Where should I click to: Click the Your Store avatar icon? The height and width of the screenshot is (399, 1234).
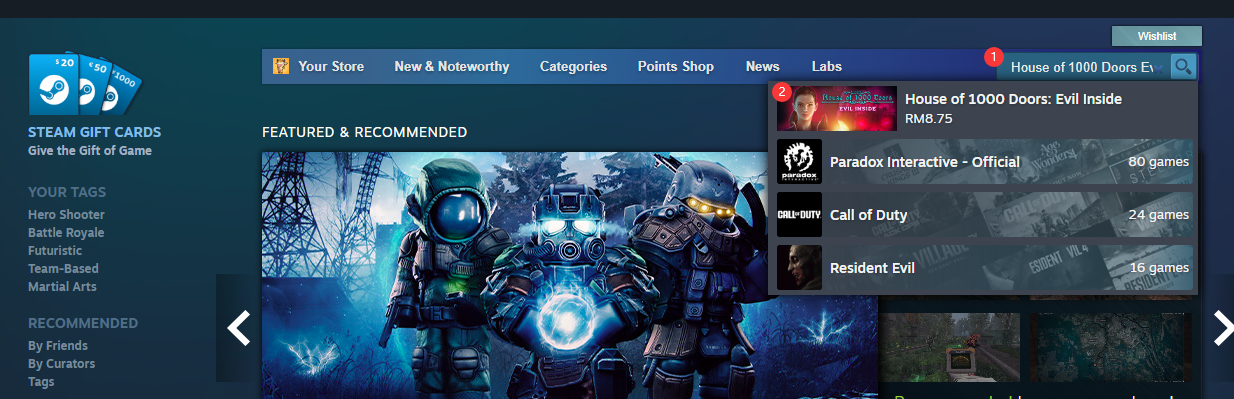[281, 67]
